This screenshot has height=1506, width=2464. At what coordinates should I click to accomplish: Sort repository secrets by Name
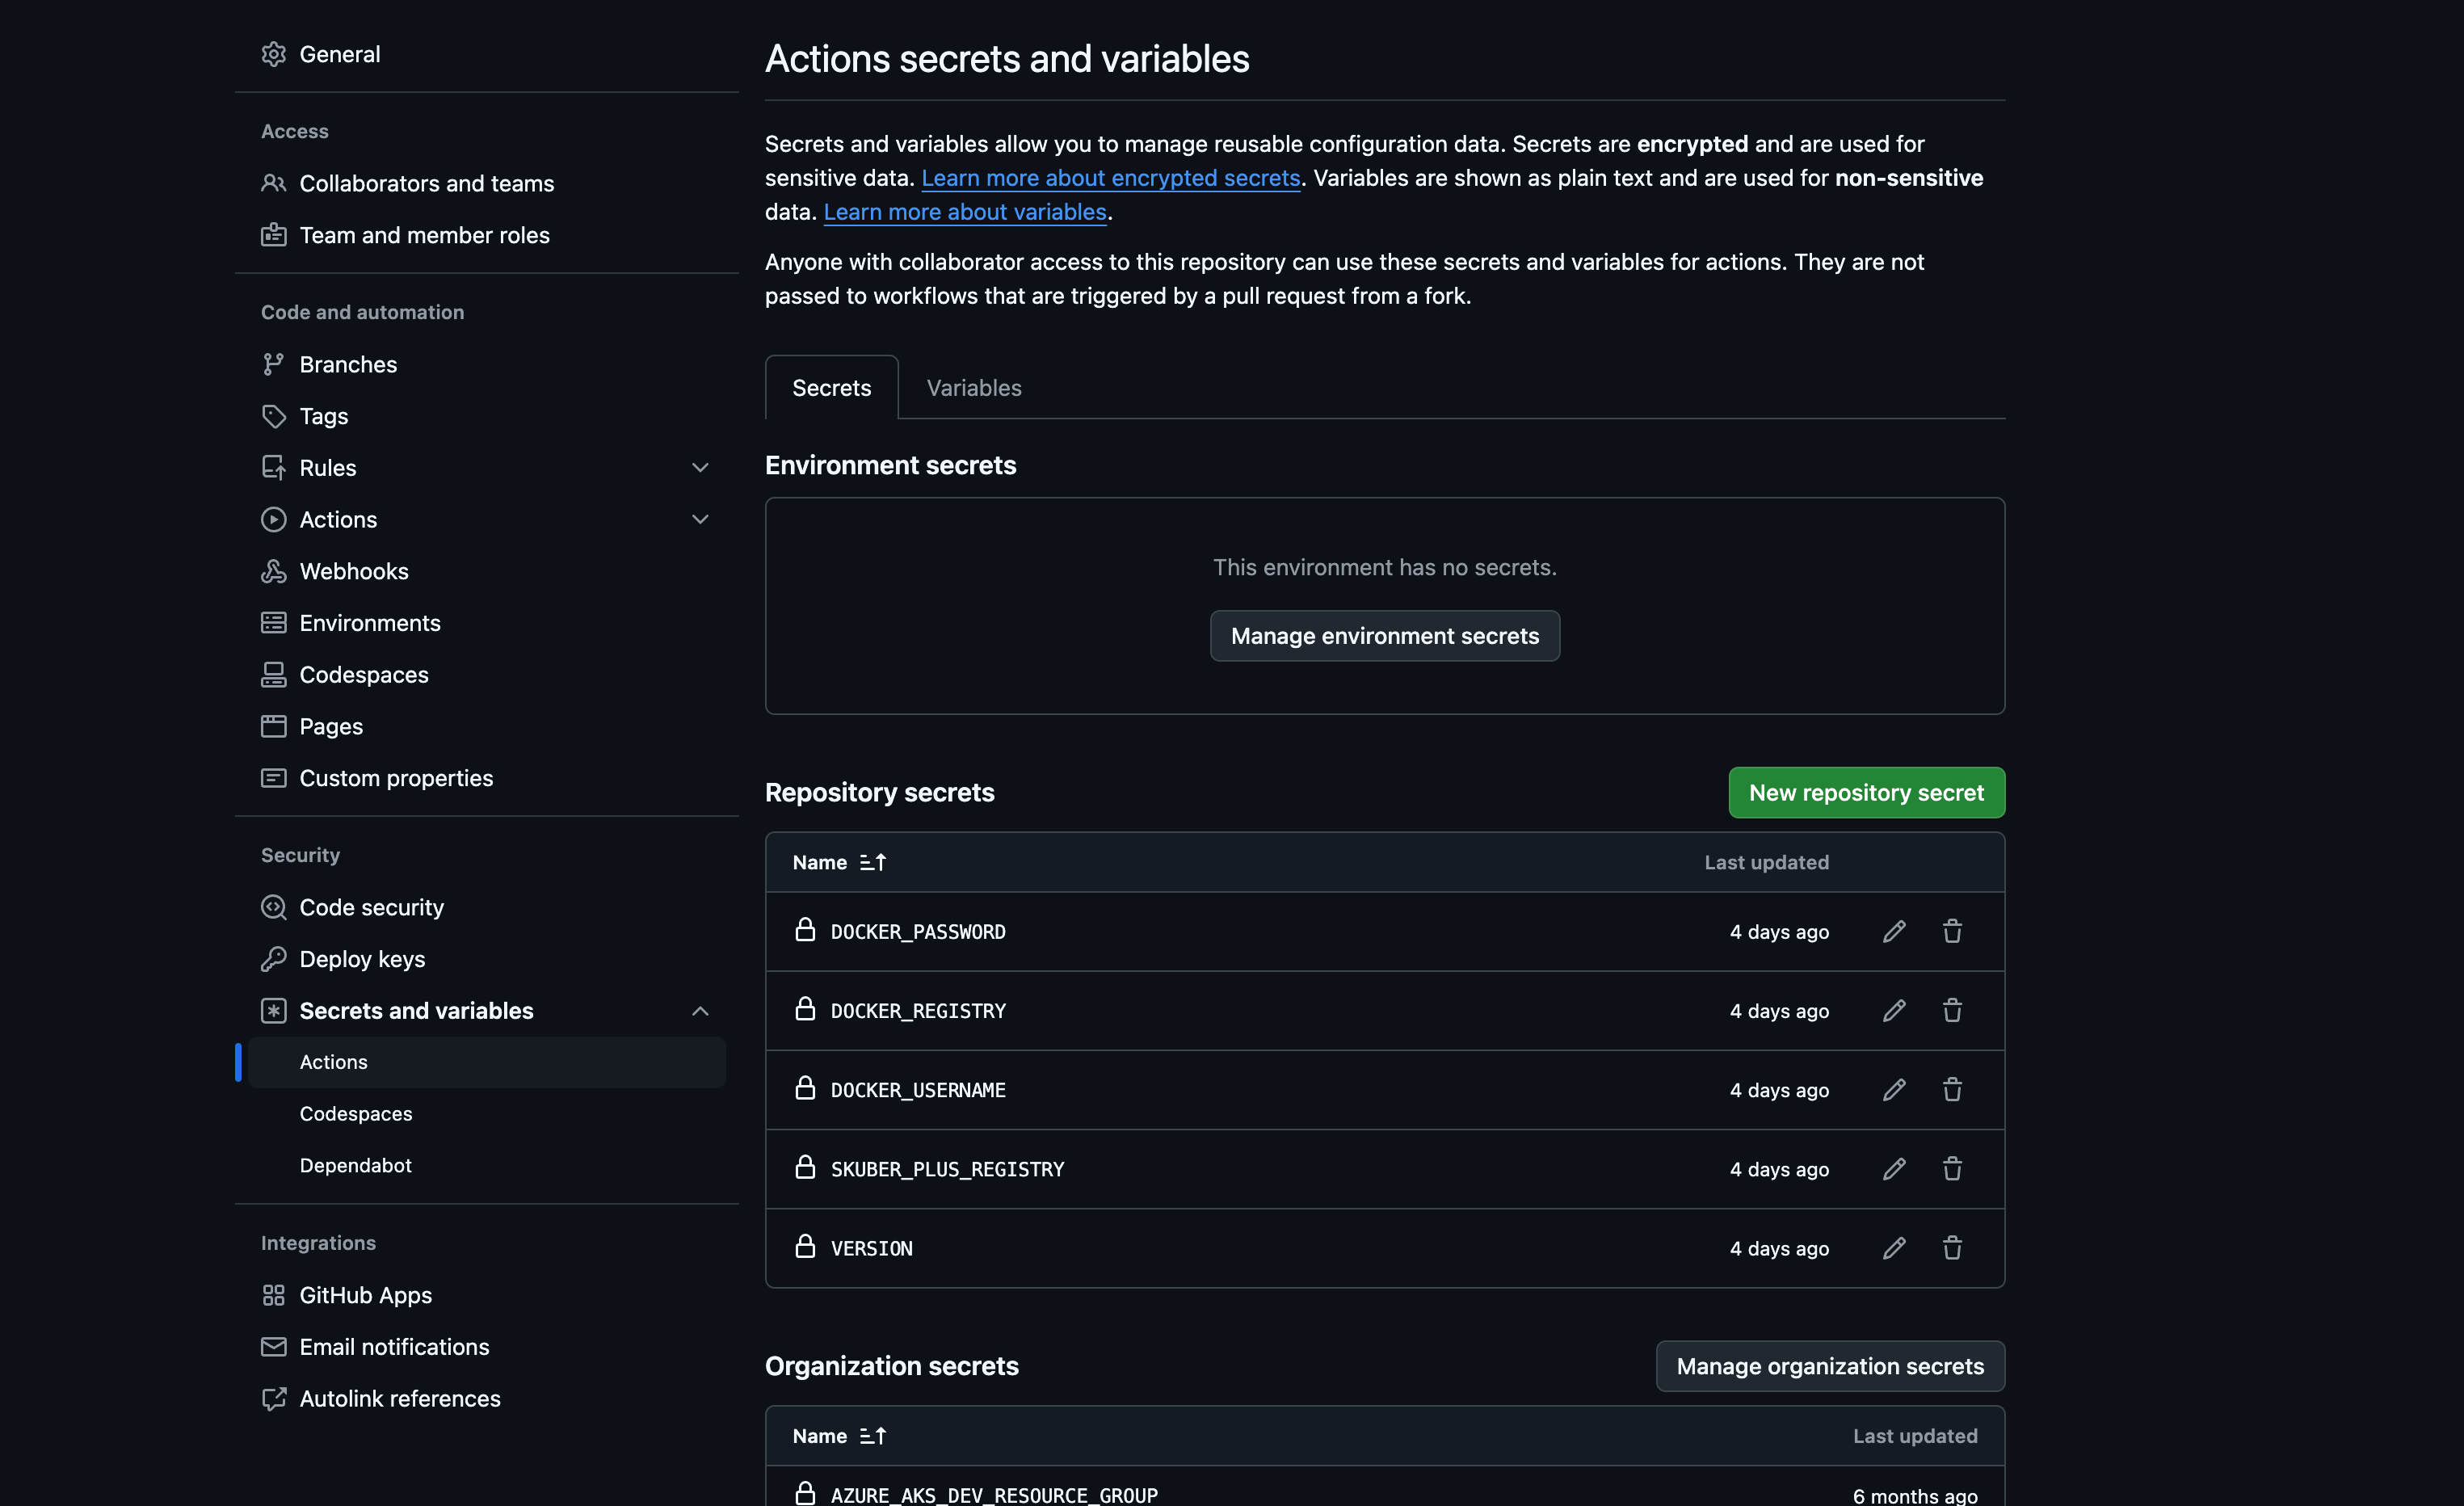click(x=839, y=862)
